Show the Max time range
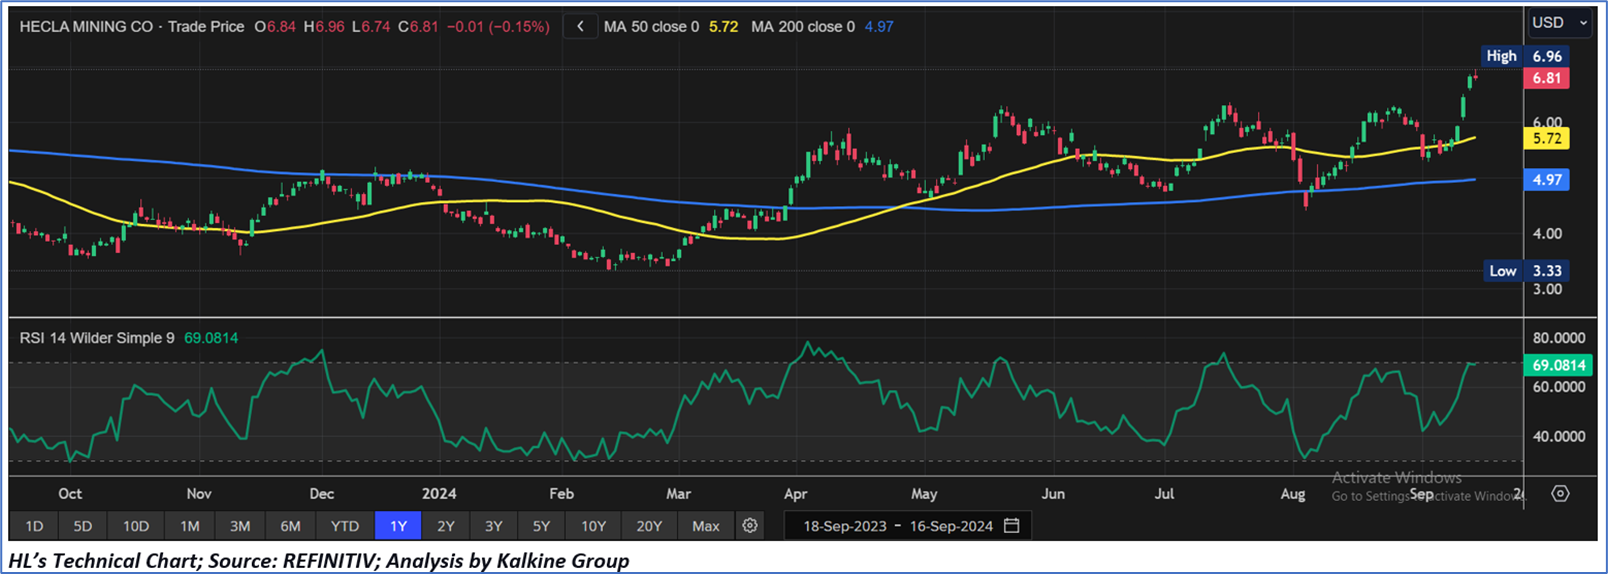 point(705,525)
